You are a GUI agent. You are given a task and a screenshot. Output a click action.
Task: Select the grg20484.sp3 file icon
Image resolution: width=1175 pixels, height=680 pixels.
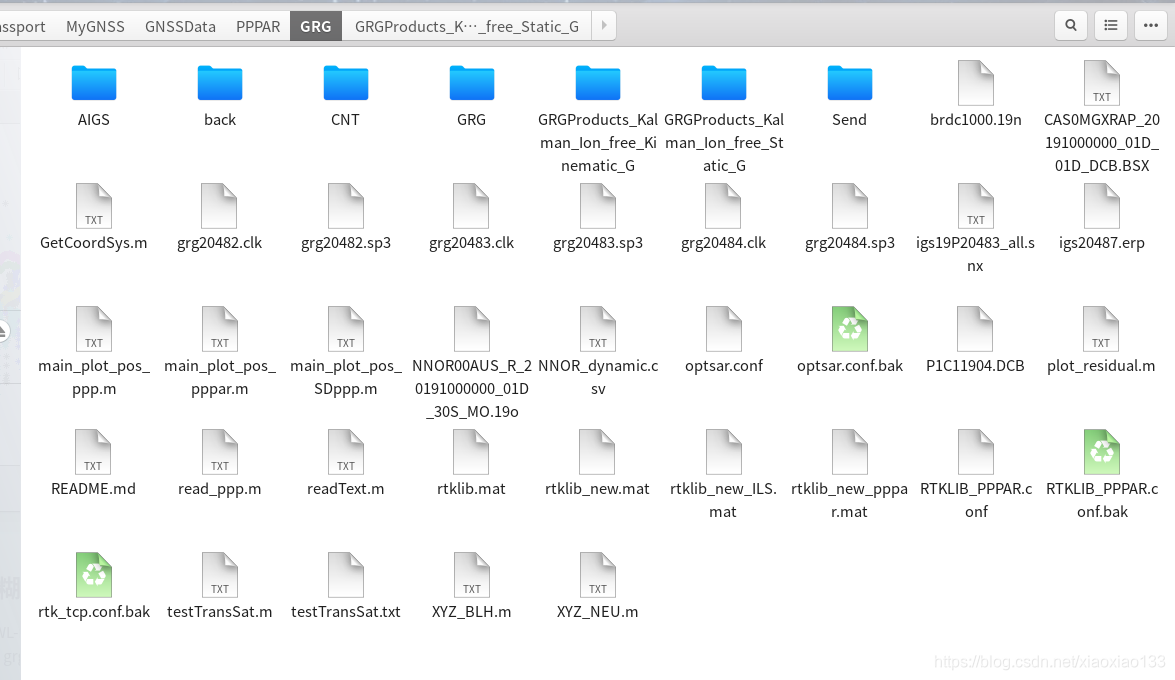(850, 206)
